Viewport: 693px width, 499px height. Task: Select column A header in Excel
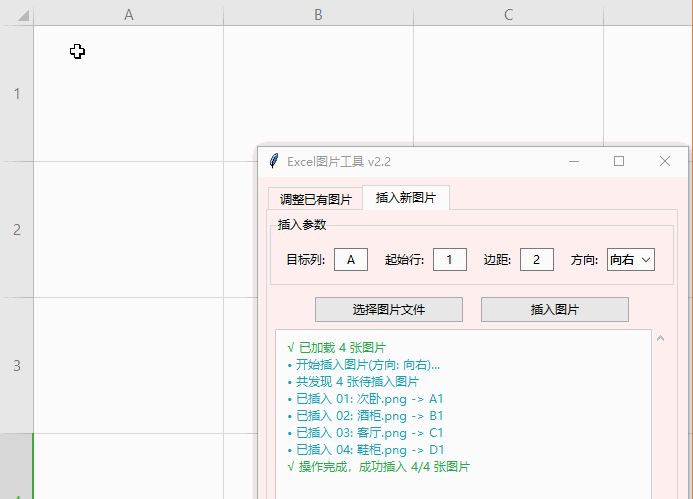click(x=129, y=15)
